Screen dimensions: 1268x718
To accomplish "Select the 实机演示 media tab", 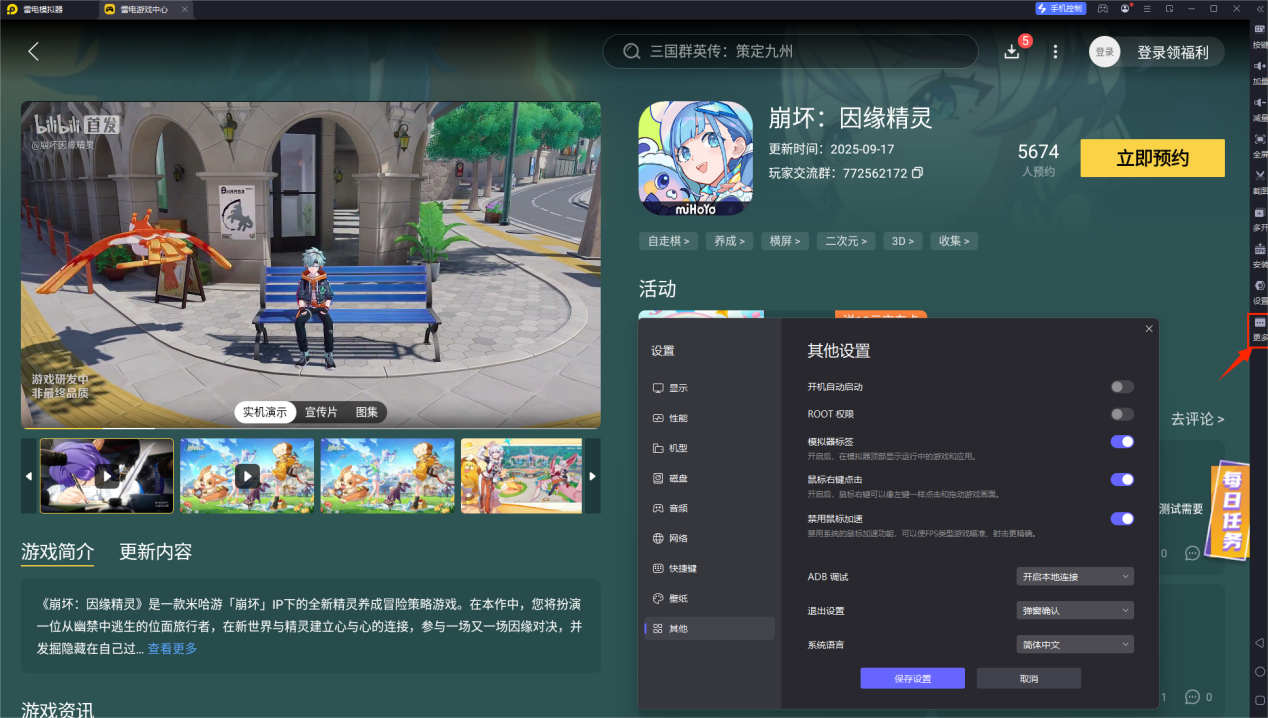I will [265, 412].
